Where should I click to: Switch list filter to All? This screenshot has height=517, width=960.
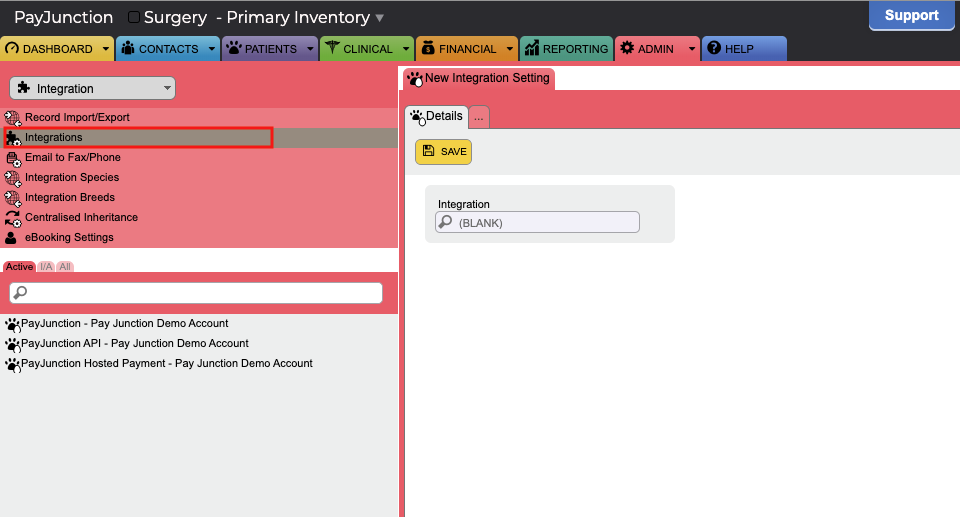coord(65,266)
